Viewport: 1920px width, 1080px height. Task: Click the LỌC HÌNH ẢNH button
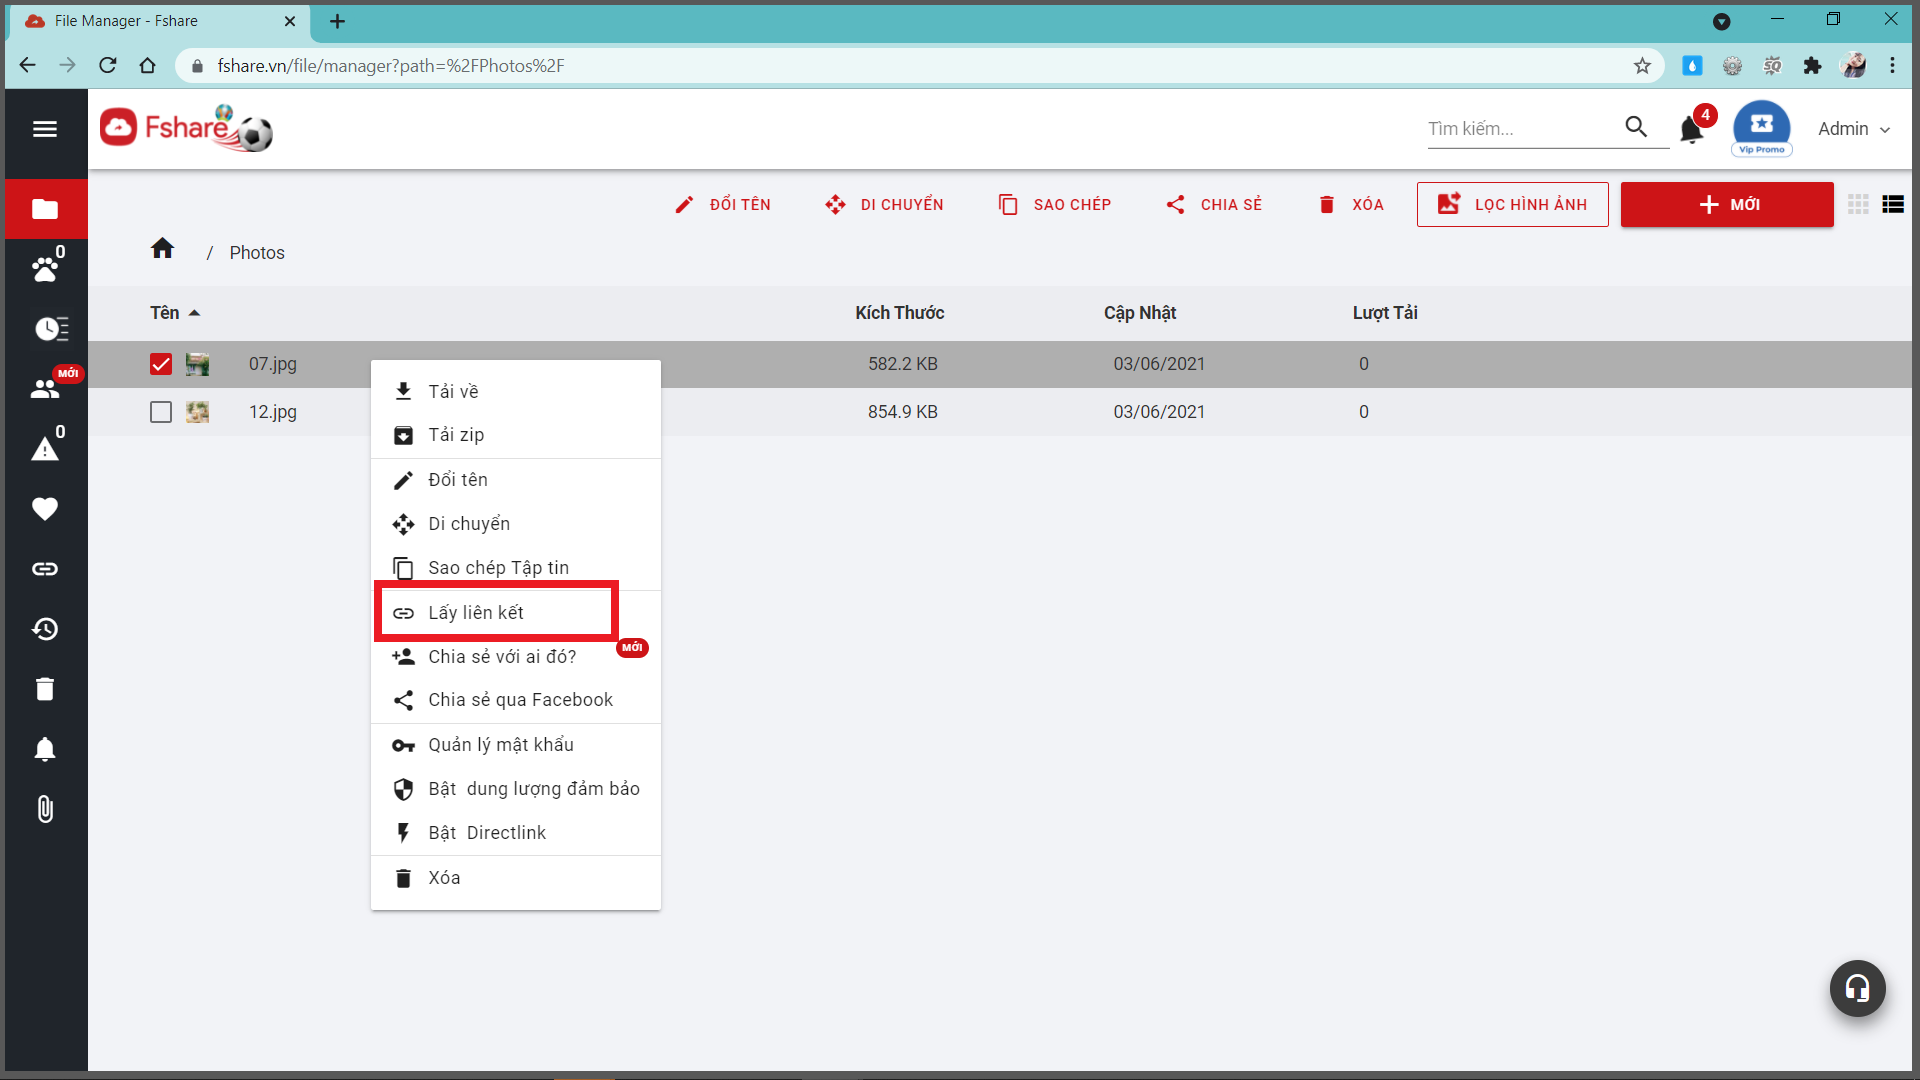1512,204
